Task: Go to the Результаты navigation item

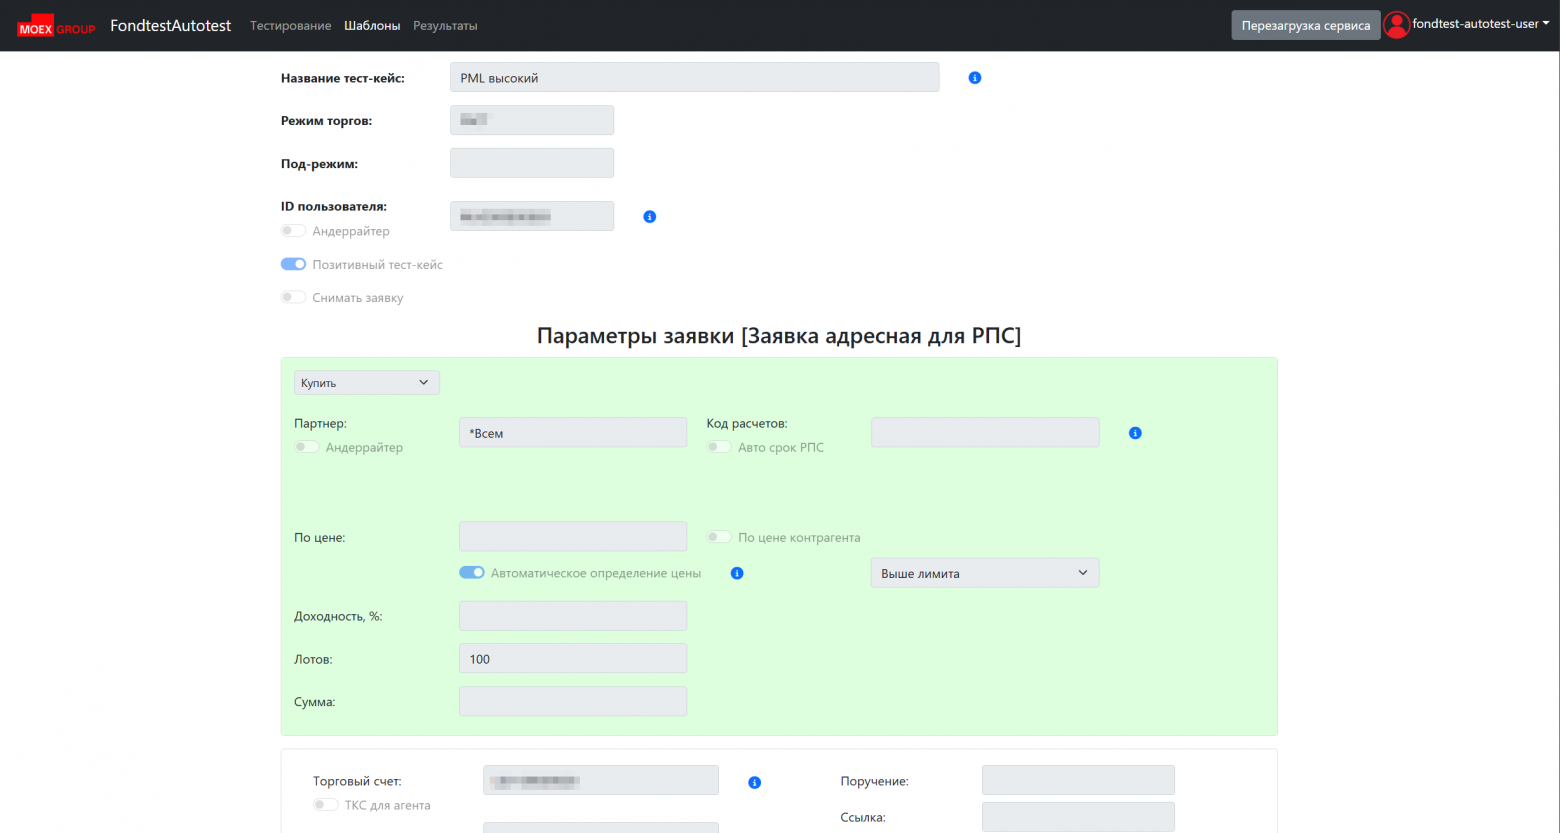Action: 445,26
